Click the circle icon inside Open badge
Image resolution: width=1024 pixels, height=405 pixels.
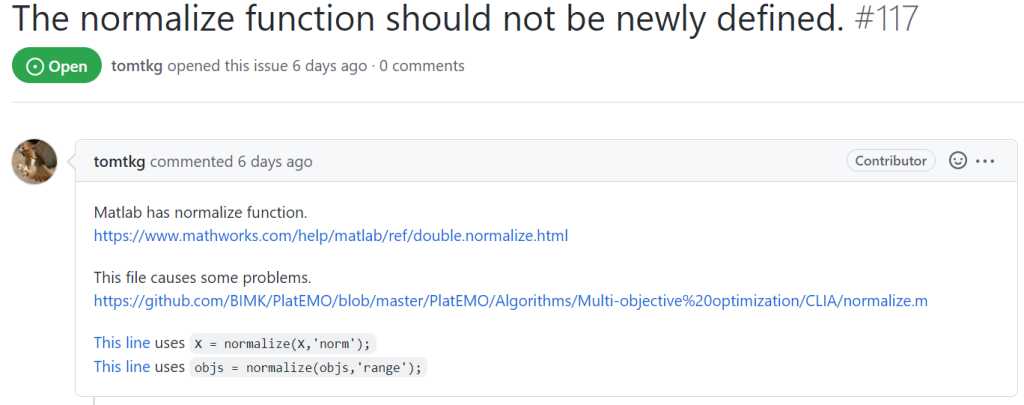34,67
